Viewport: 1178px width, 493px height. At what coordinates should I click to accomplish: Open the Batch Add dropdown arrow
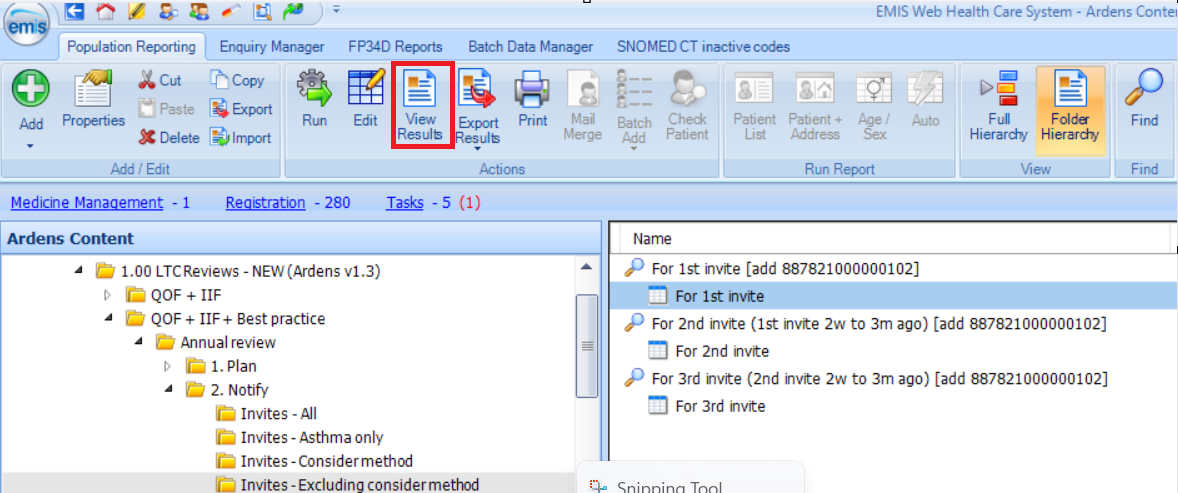(634, 149)
